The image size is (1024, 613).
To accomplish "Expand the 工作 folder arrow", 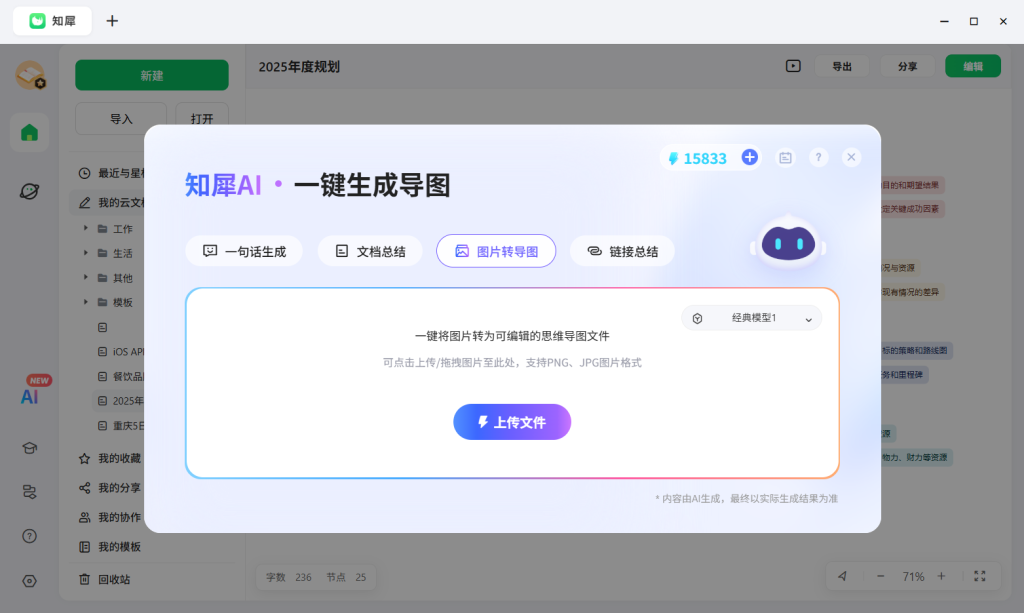I will coord(86,228).
